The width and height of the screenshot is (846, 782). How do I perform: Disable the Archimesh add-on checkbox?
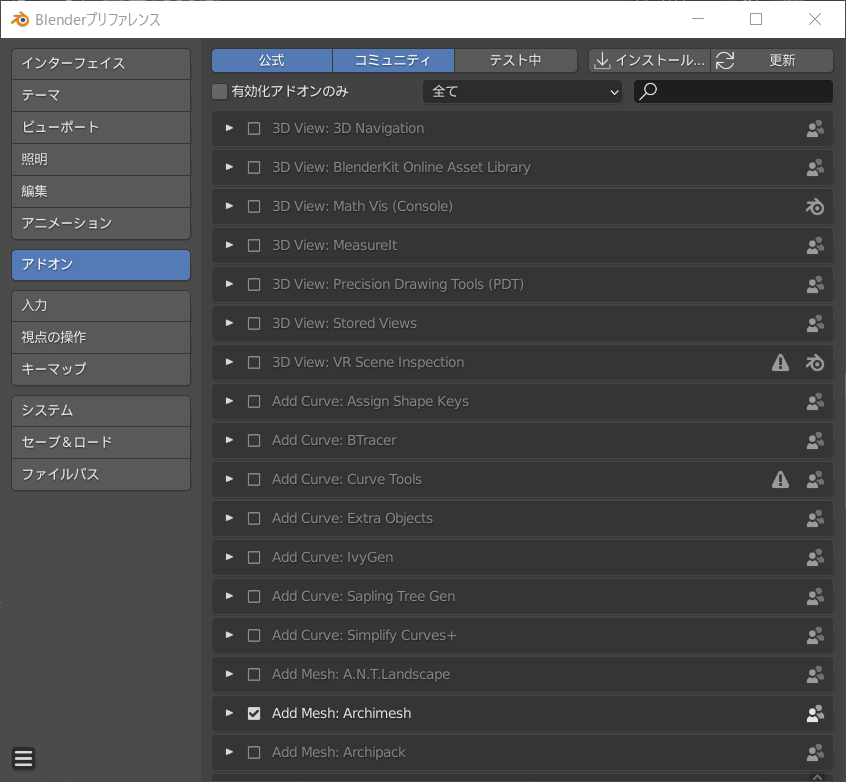254,713
